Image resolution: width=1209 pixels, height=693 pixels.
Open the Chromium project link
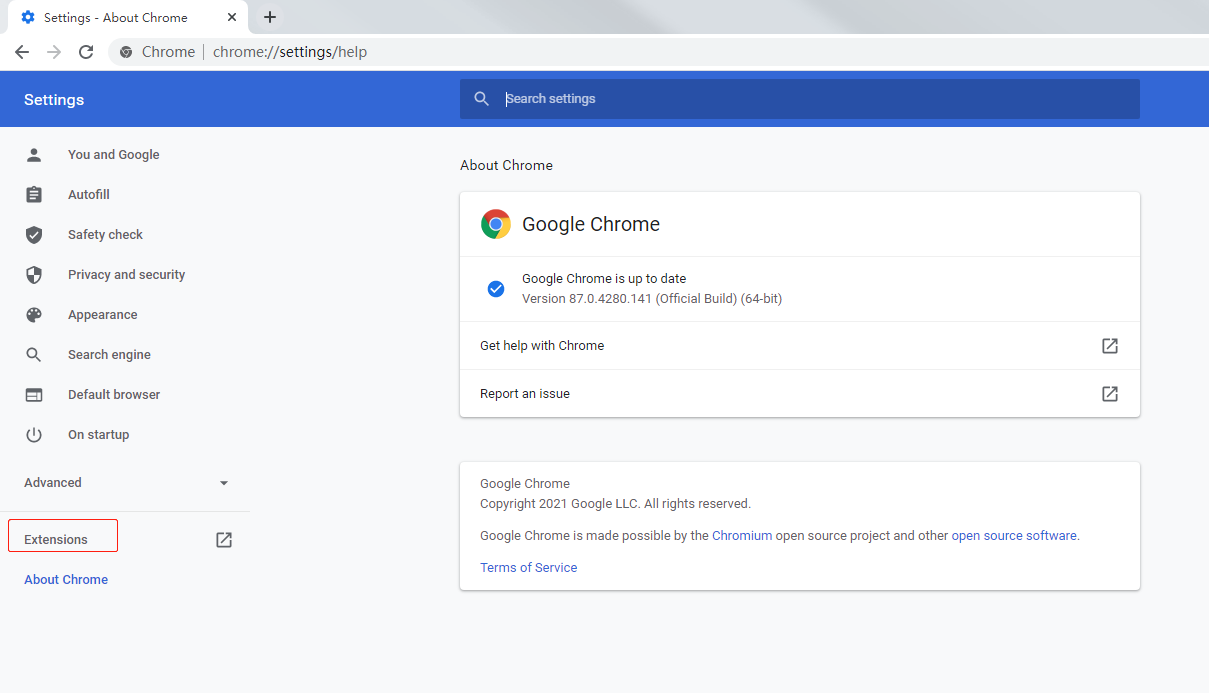click(x=742, y=536)
